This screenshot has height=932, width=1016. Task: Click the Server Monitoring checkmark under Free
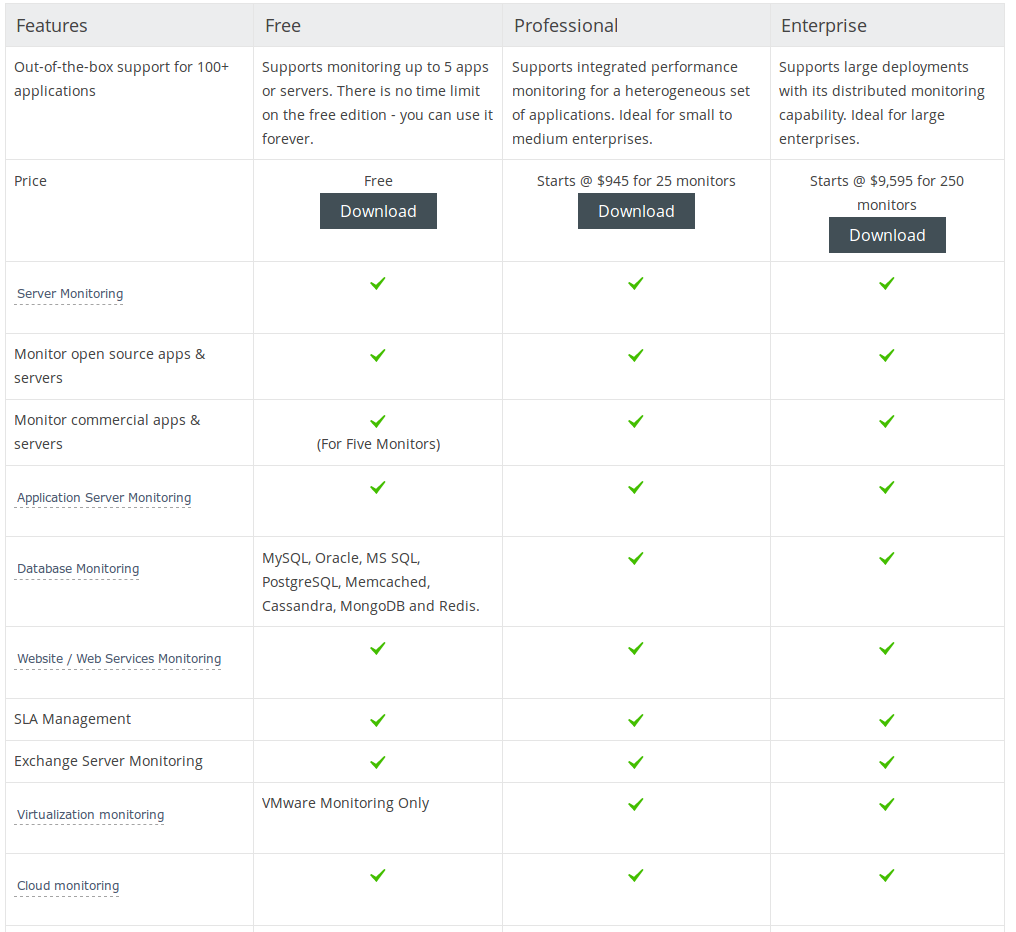(x=377, y=283)
